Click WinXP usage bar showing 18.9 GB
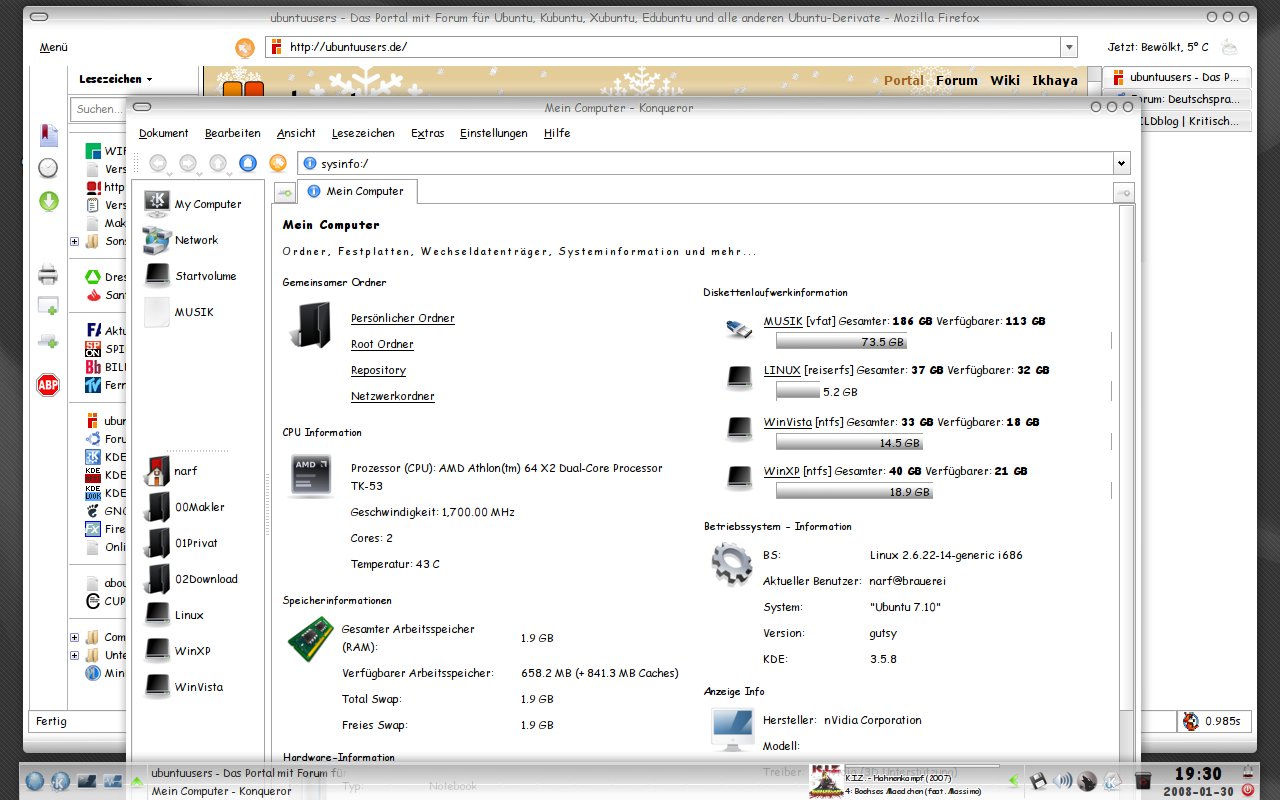The image size is (1280, 800). tap(855, 492)
